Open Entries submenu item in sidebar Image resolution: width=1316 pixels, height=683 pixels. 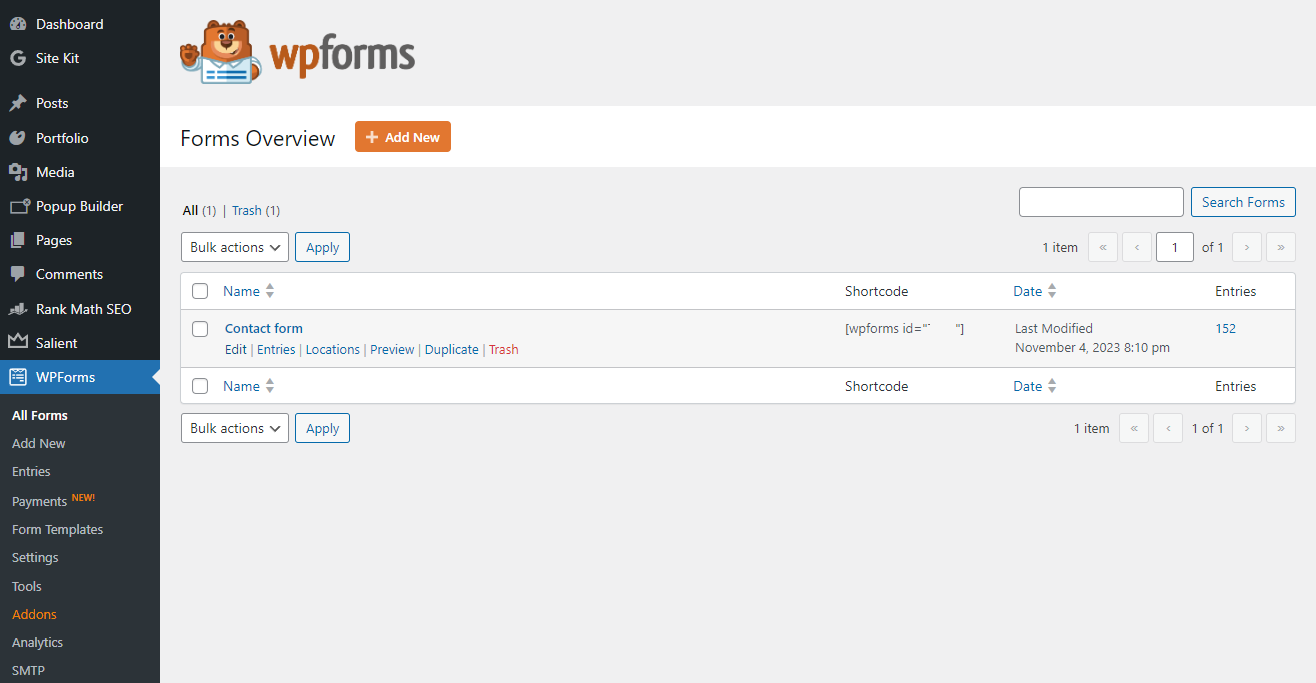(x=31, y=471)
